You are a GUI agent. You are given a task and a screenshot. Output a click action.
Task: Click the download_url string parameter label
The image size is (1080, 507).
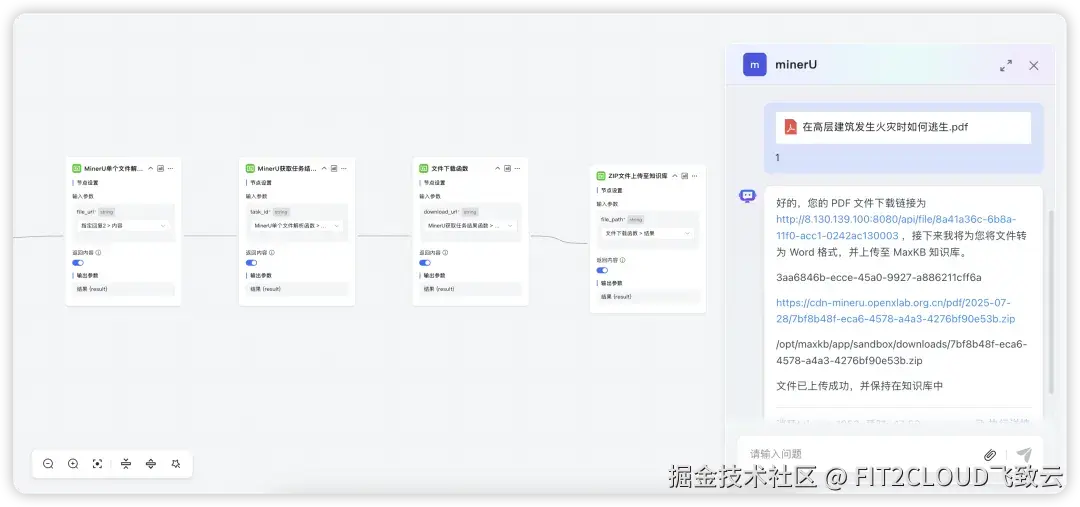tap(450, 211)
